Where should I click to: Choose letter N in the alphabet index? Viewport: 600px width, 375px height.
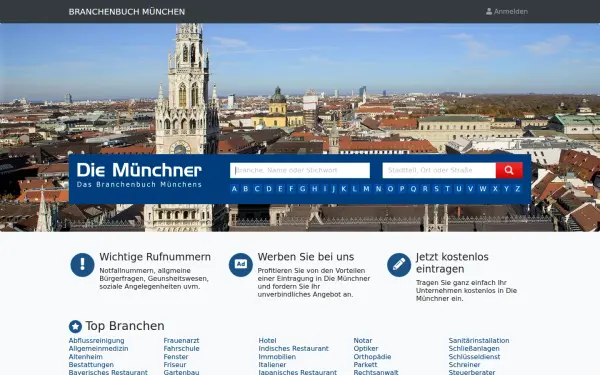pyautogui.click(x=378, y=189)
